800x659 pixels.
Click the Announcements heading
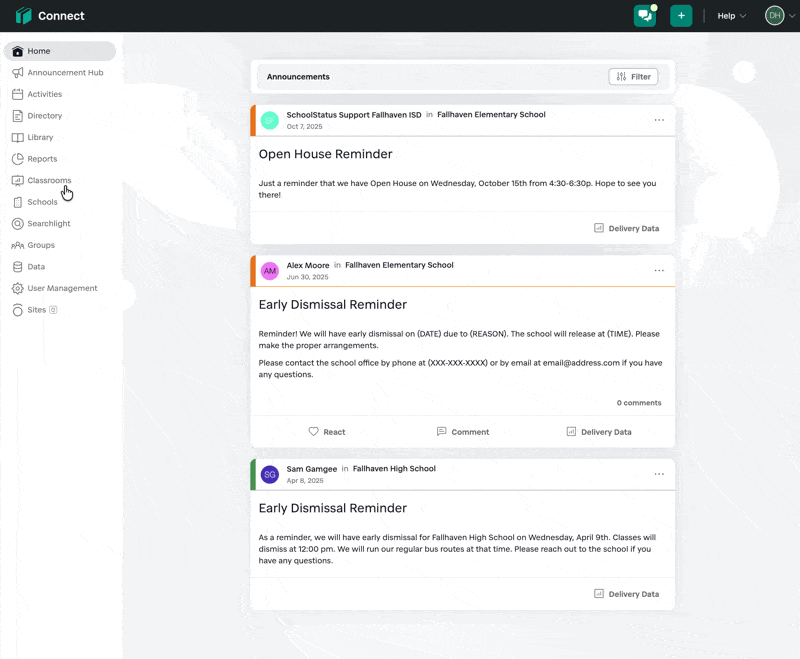click(x=298, y=77)
